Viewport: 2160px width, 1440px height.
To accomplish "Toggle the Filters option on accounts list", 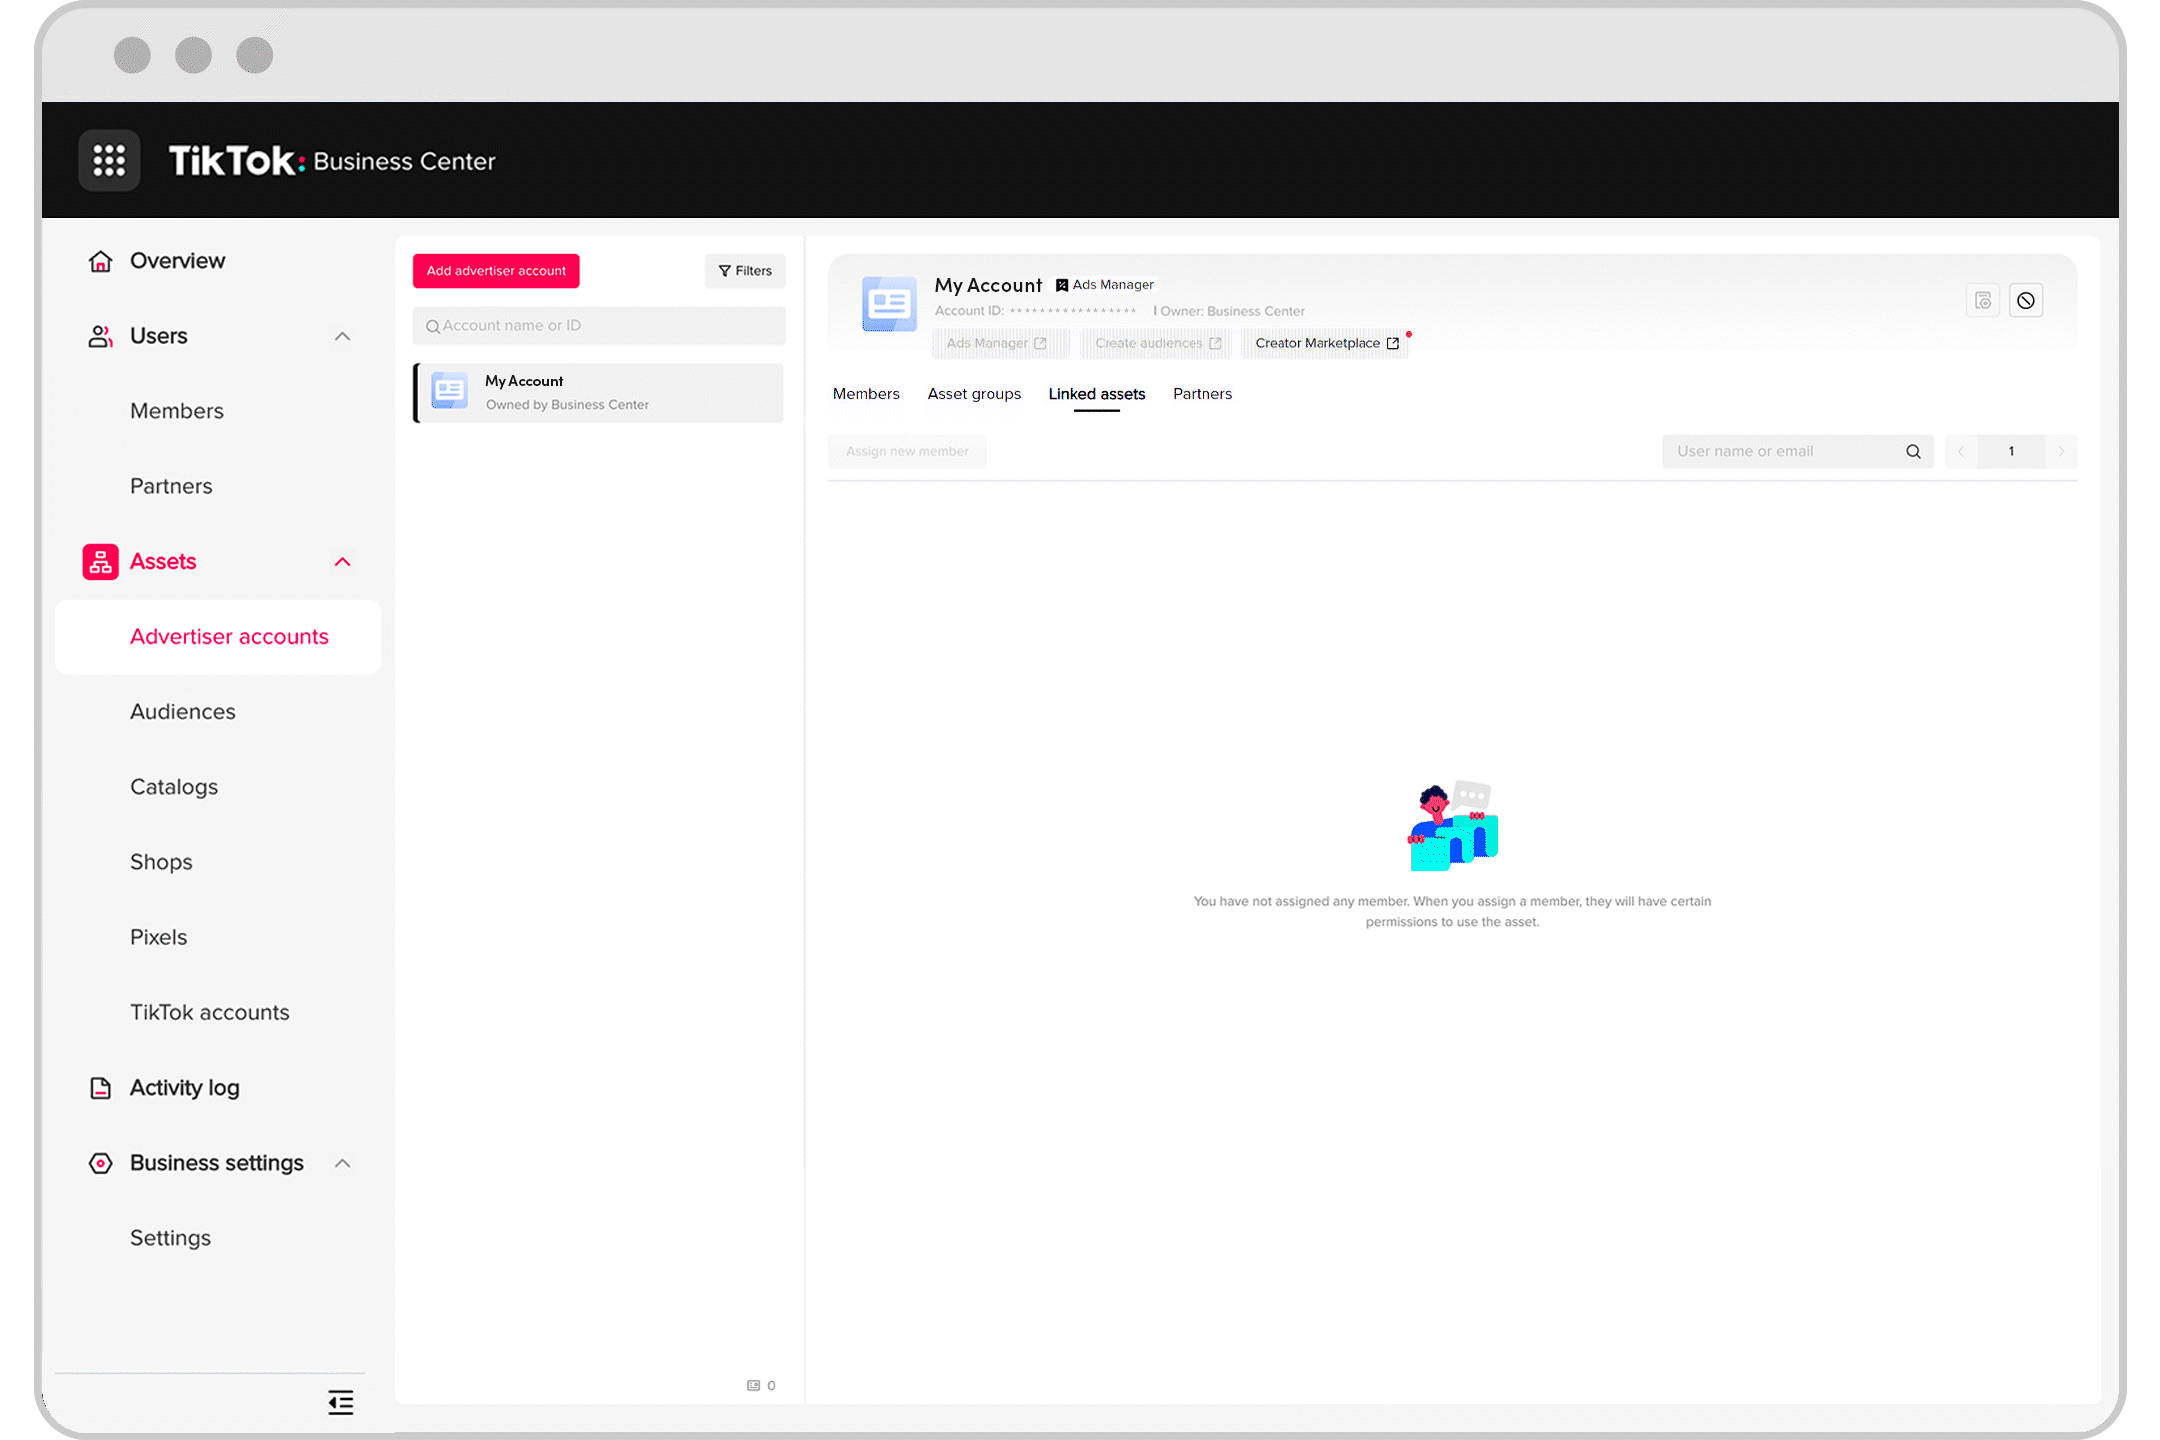I will (x=742, y=270).
